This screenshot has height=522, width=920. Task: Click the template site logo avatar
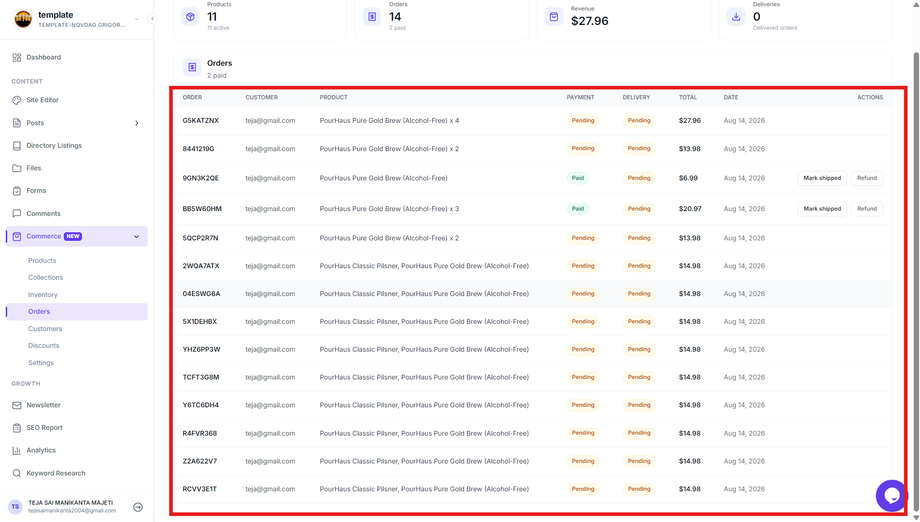point(23,19)
